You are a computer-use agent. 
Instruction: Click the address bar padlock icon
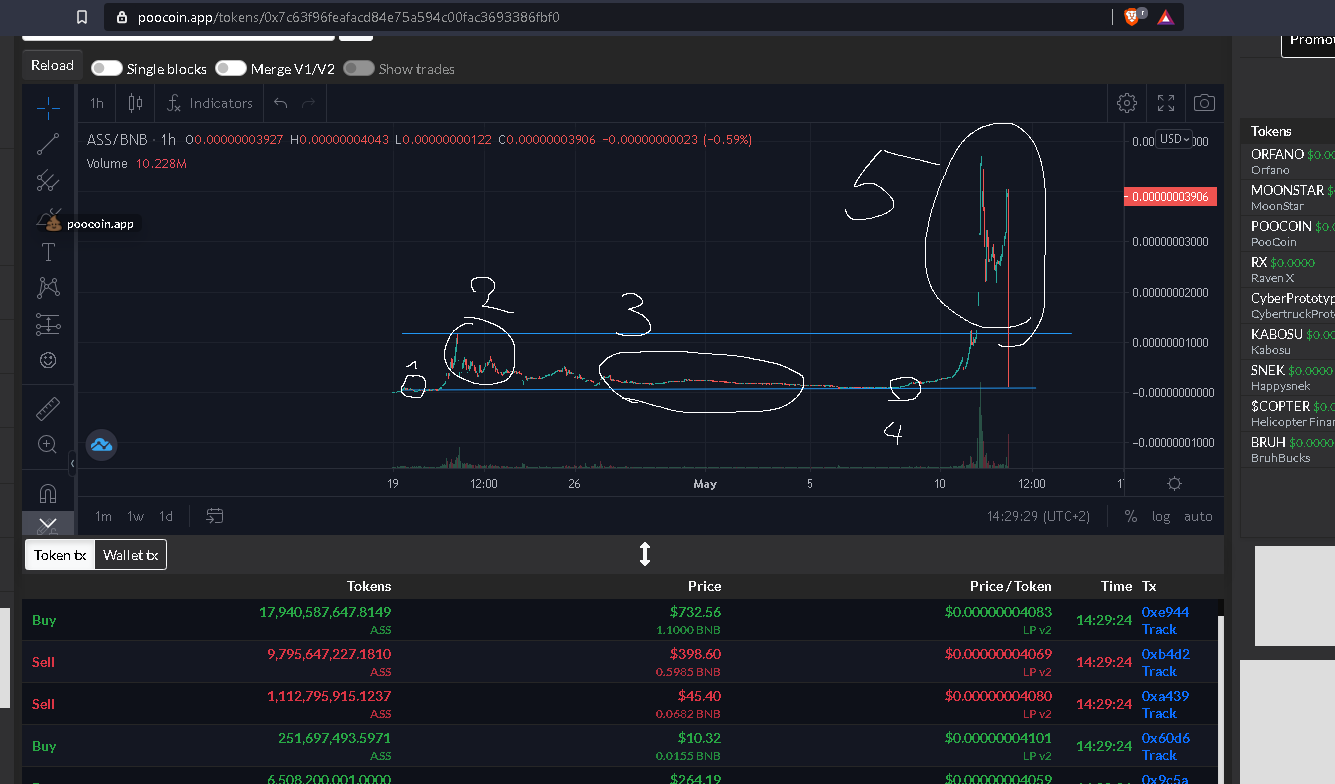click(x=122, y=17)
